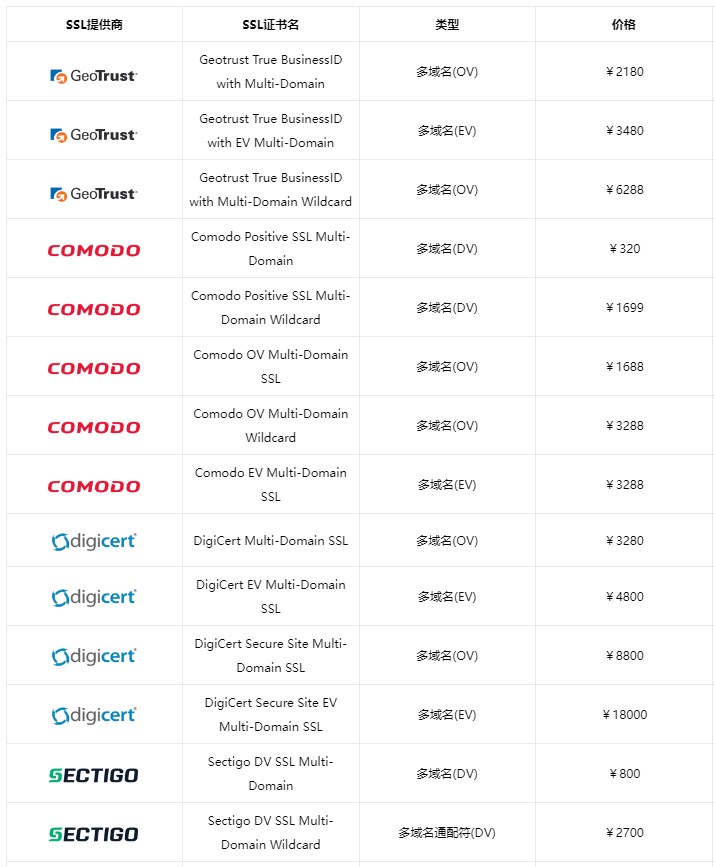This screenshot has width=715, height=867.
Task: Select the Sectigo logo in the ¥2700 wildcard row
Action: tap(94, 833)
